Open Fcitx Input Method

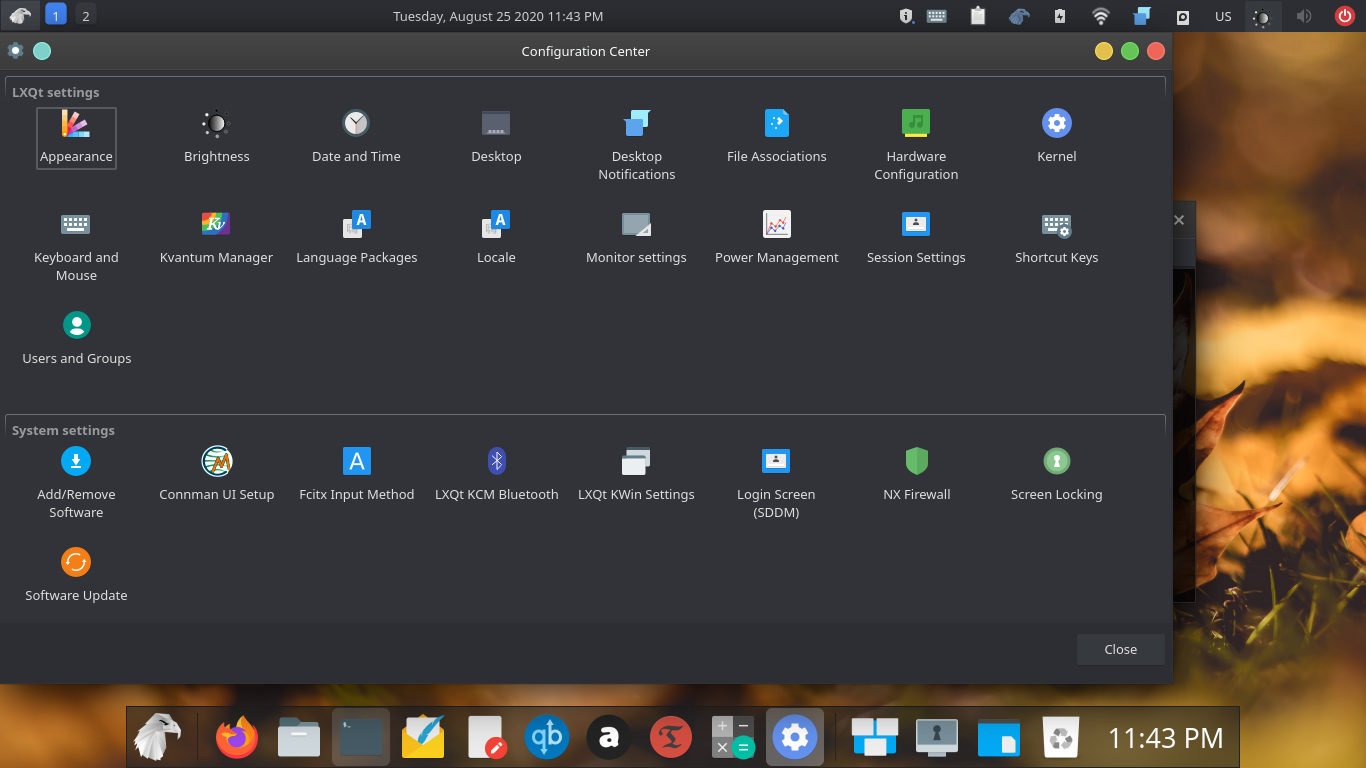click(x=357, y=476)
